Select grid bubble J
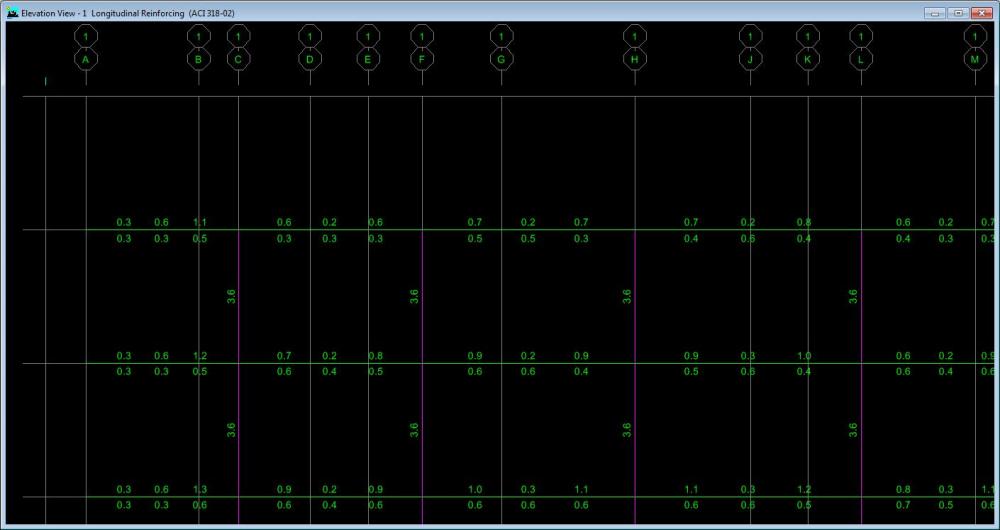This screenshot has width=1000, height=530. [751, 60]
